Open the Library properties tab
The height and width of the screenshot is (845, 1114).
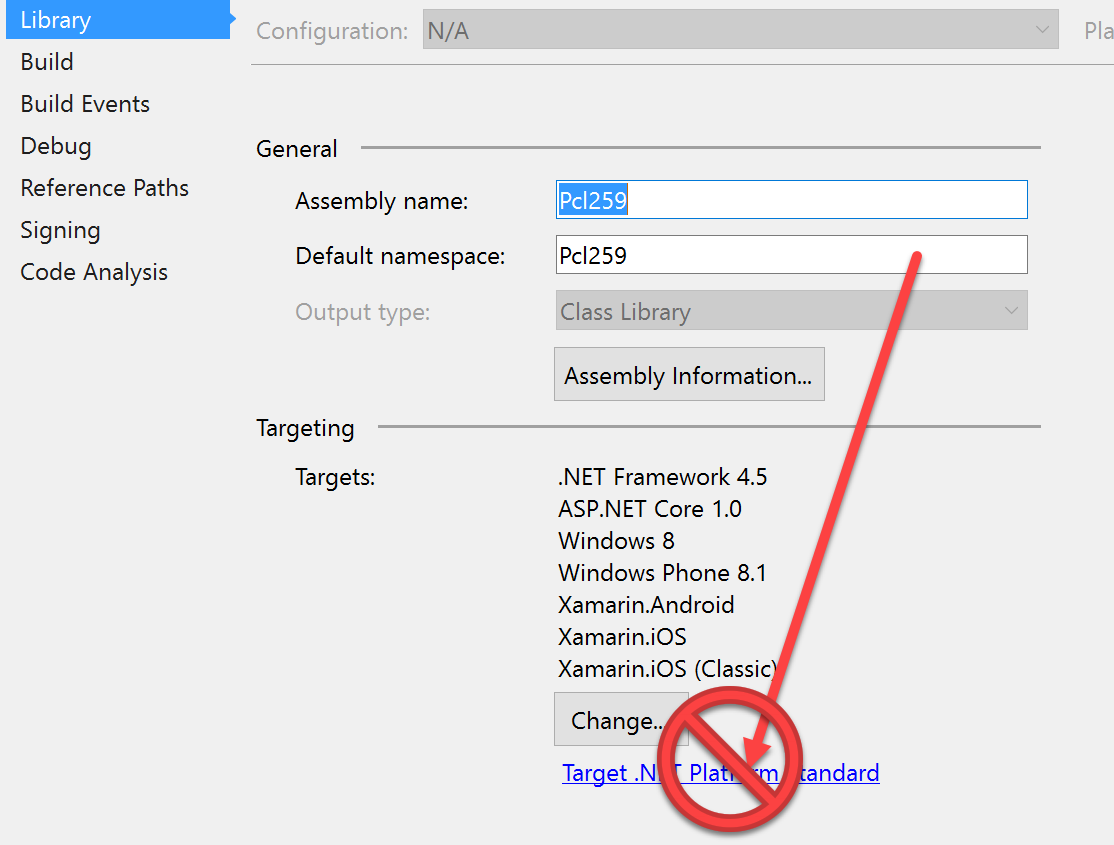[118, 19]
